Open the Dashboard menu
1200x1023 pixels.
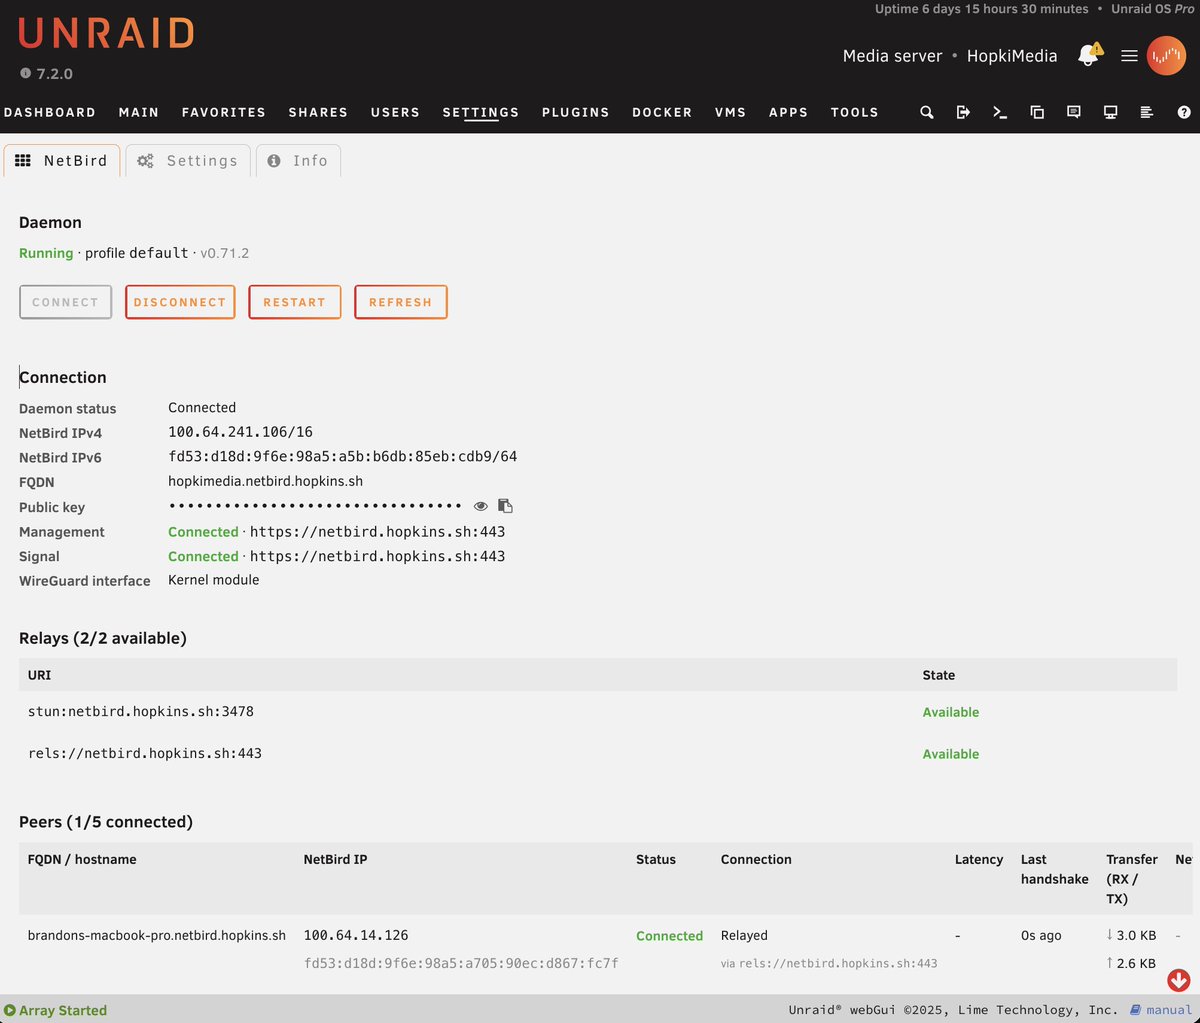50,112
